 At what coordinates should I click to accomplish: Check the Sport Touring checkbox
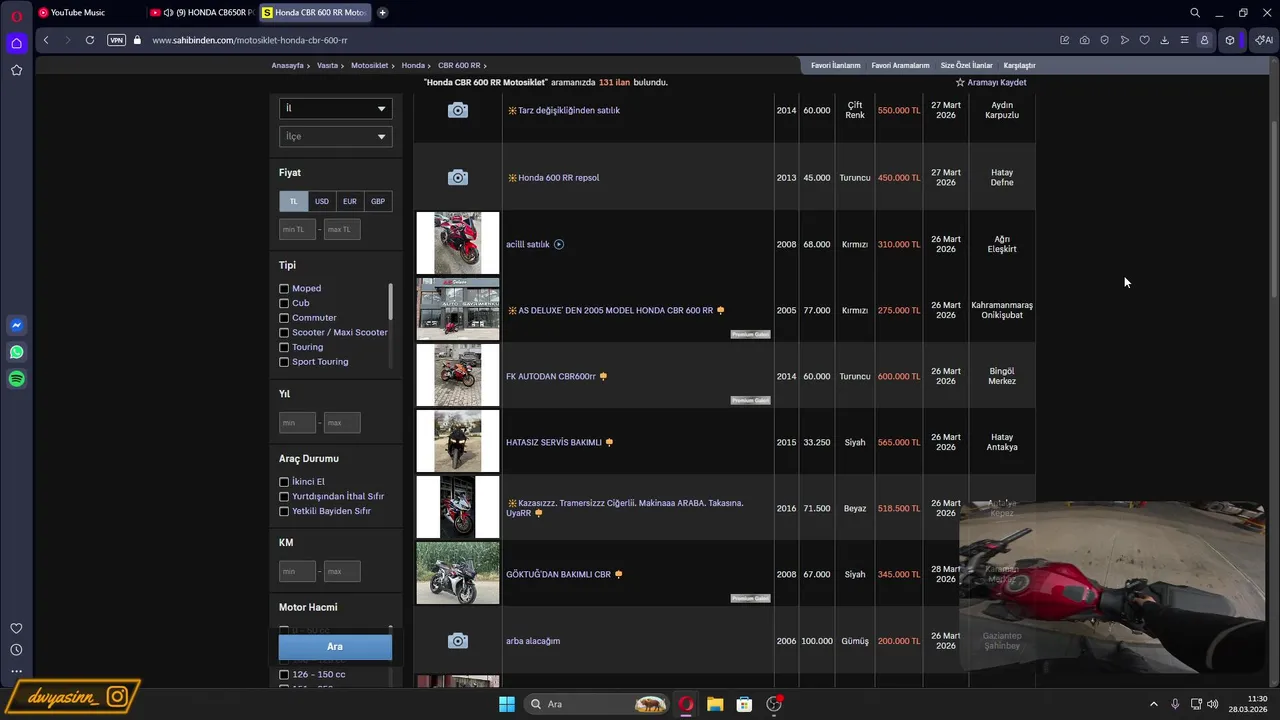click(284, 362)
